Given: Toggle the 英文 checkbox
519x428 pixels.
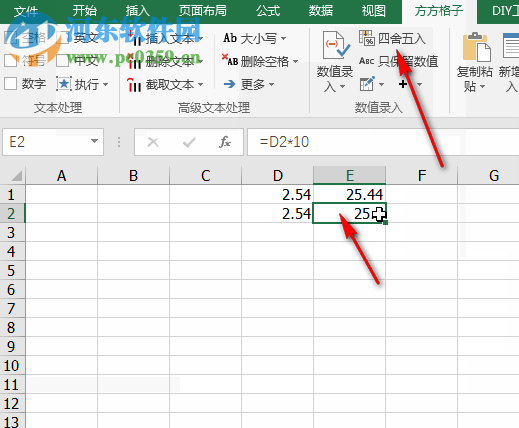Looking at the screenshot, I should pos(63,38).
